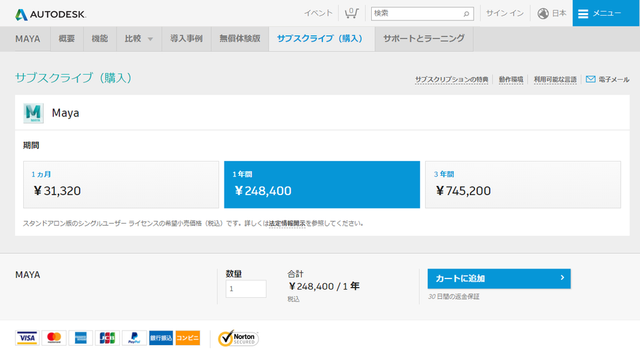Click the search magnifier icon
This screenshot has height=362, width=640.
point(466,14)
